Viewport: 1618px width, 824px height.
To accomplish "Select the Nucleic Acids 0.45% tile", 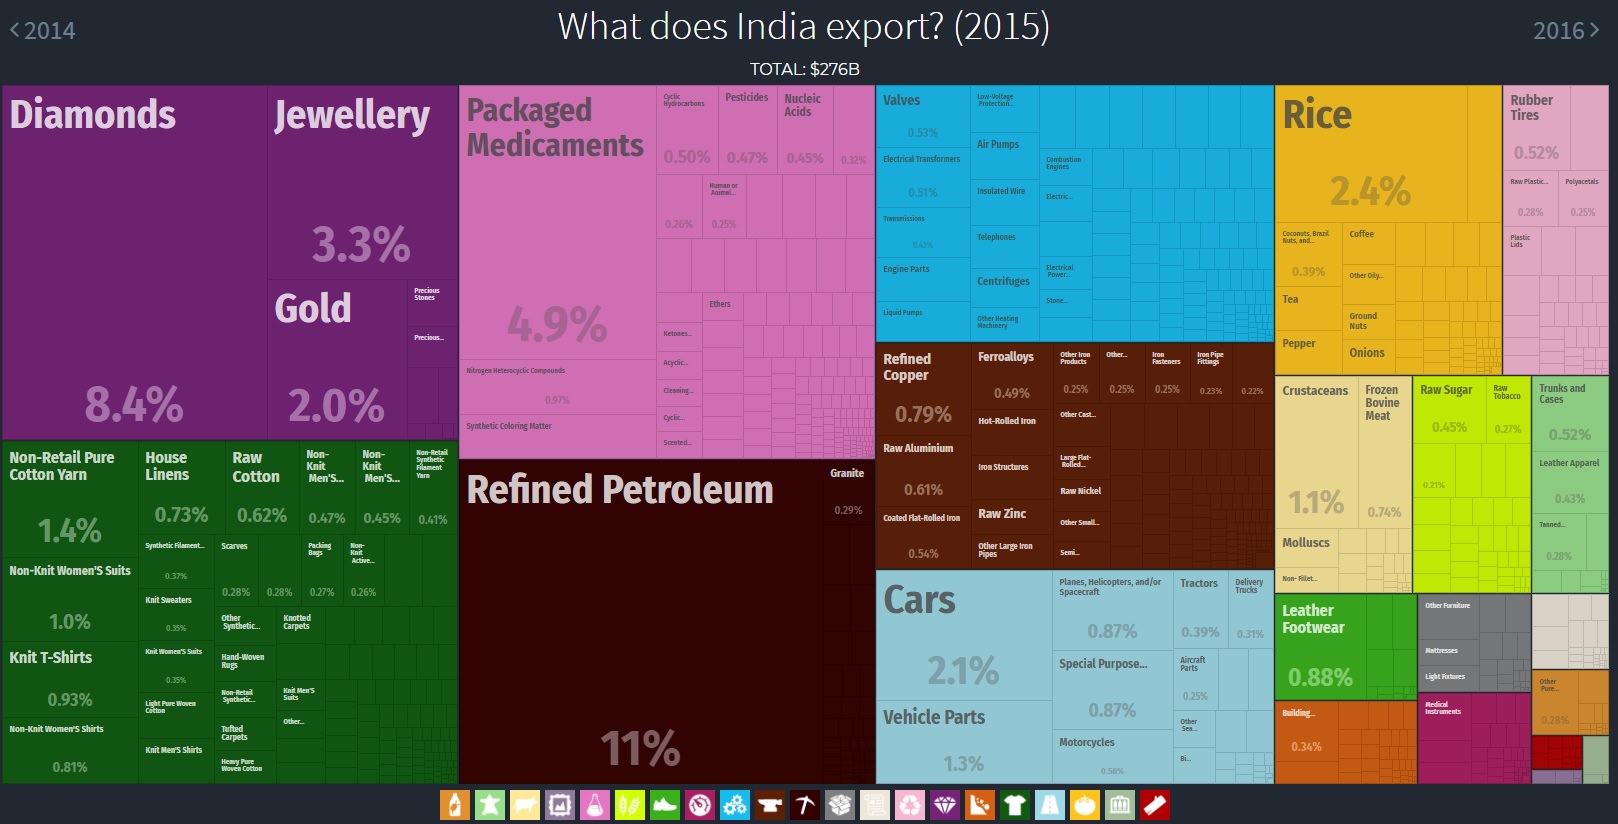I will [x=805, y=129].
